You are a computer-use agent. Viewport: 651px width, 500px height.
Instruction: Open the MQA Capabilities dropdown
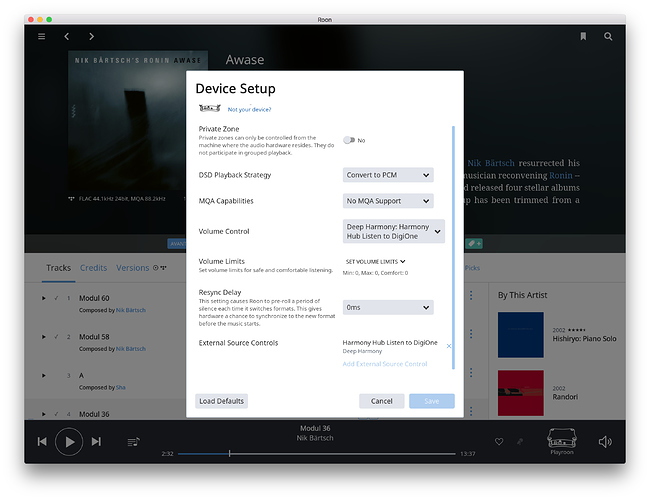point(388,201)
